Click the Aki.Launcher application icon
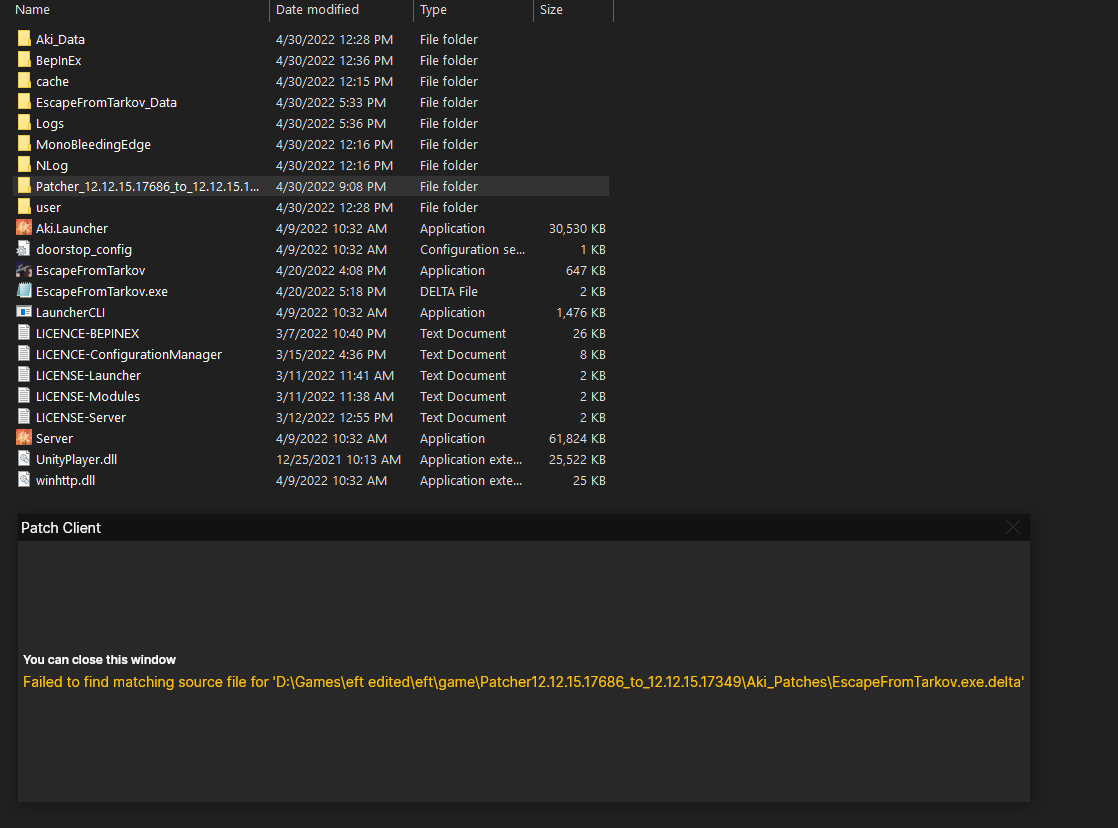 (24, 228)
